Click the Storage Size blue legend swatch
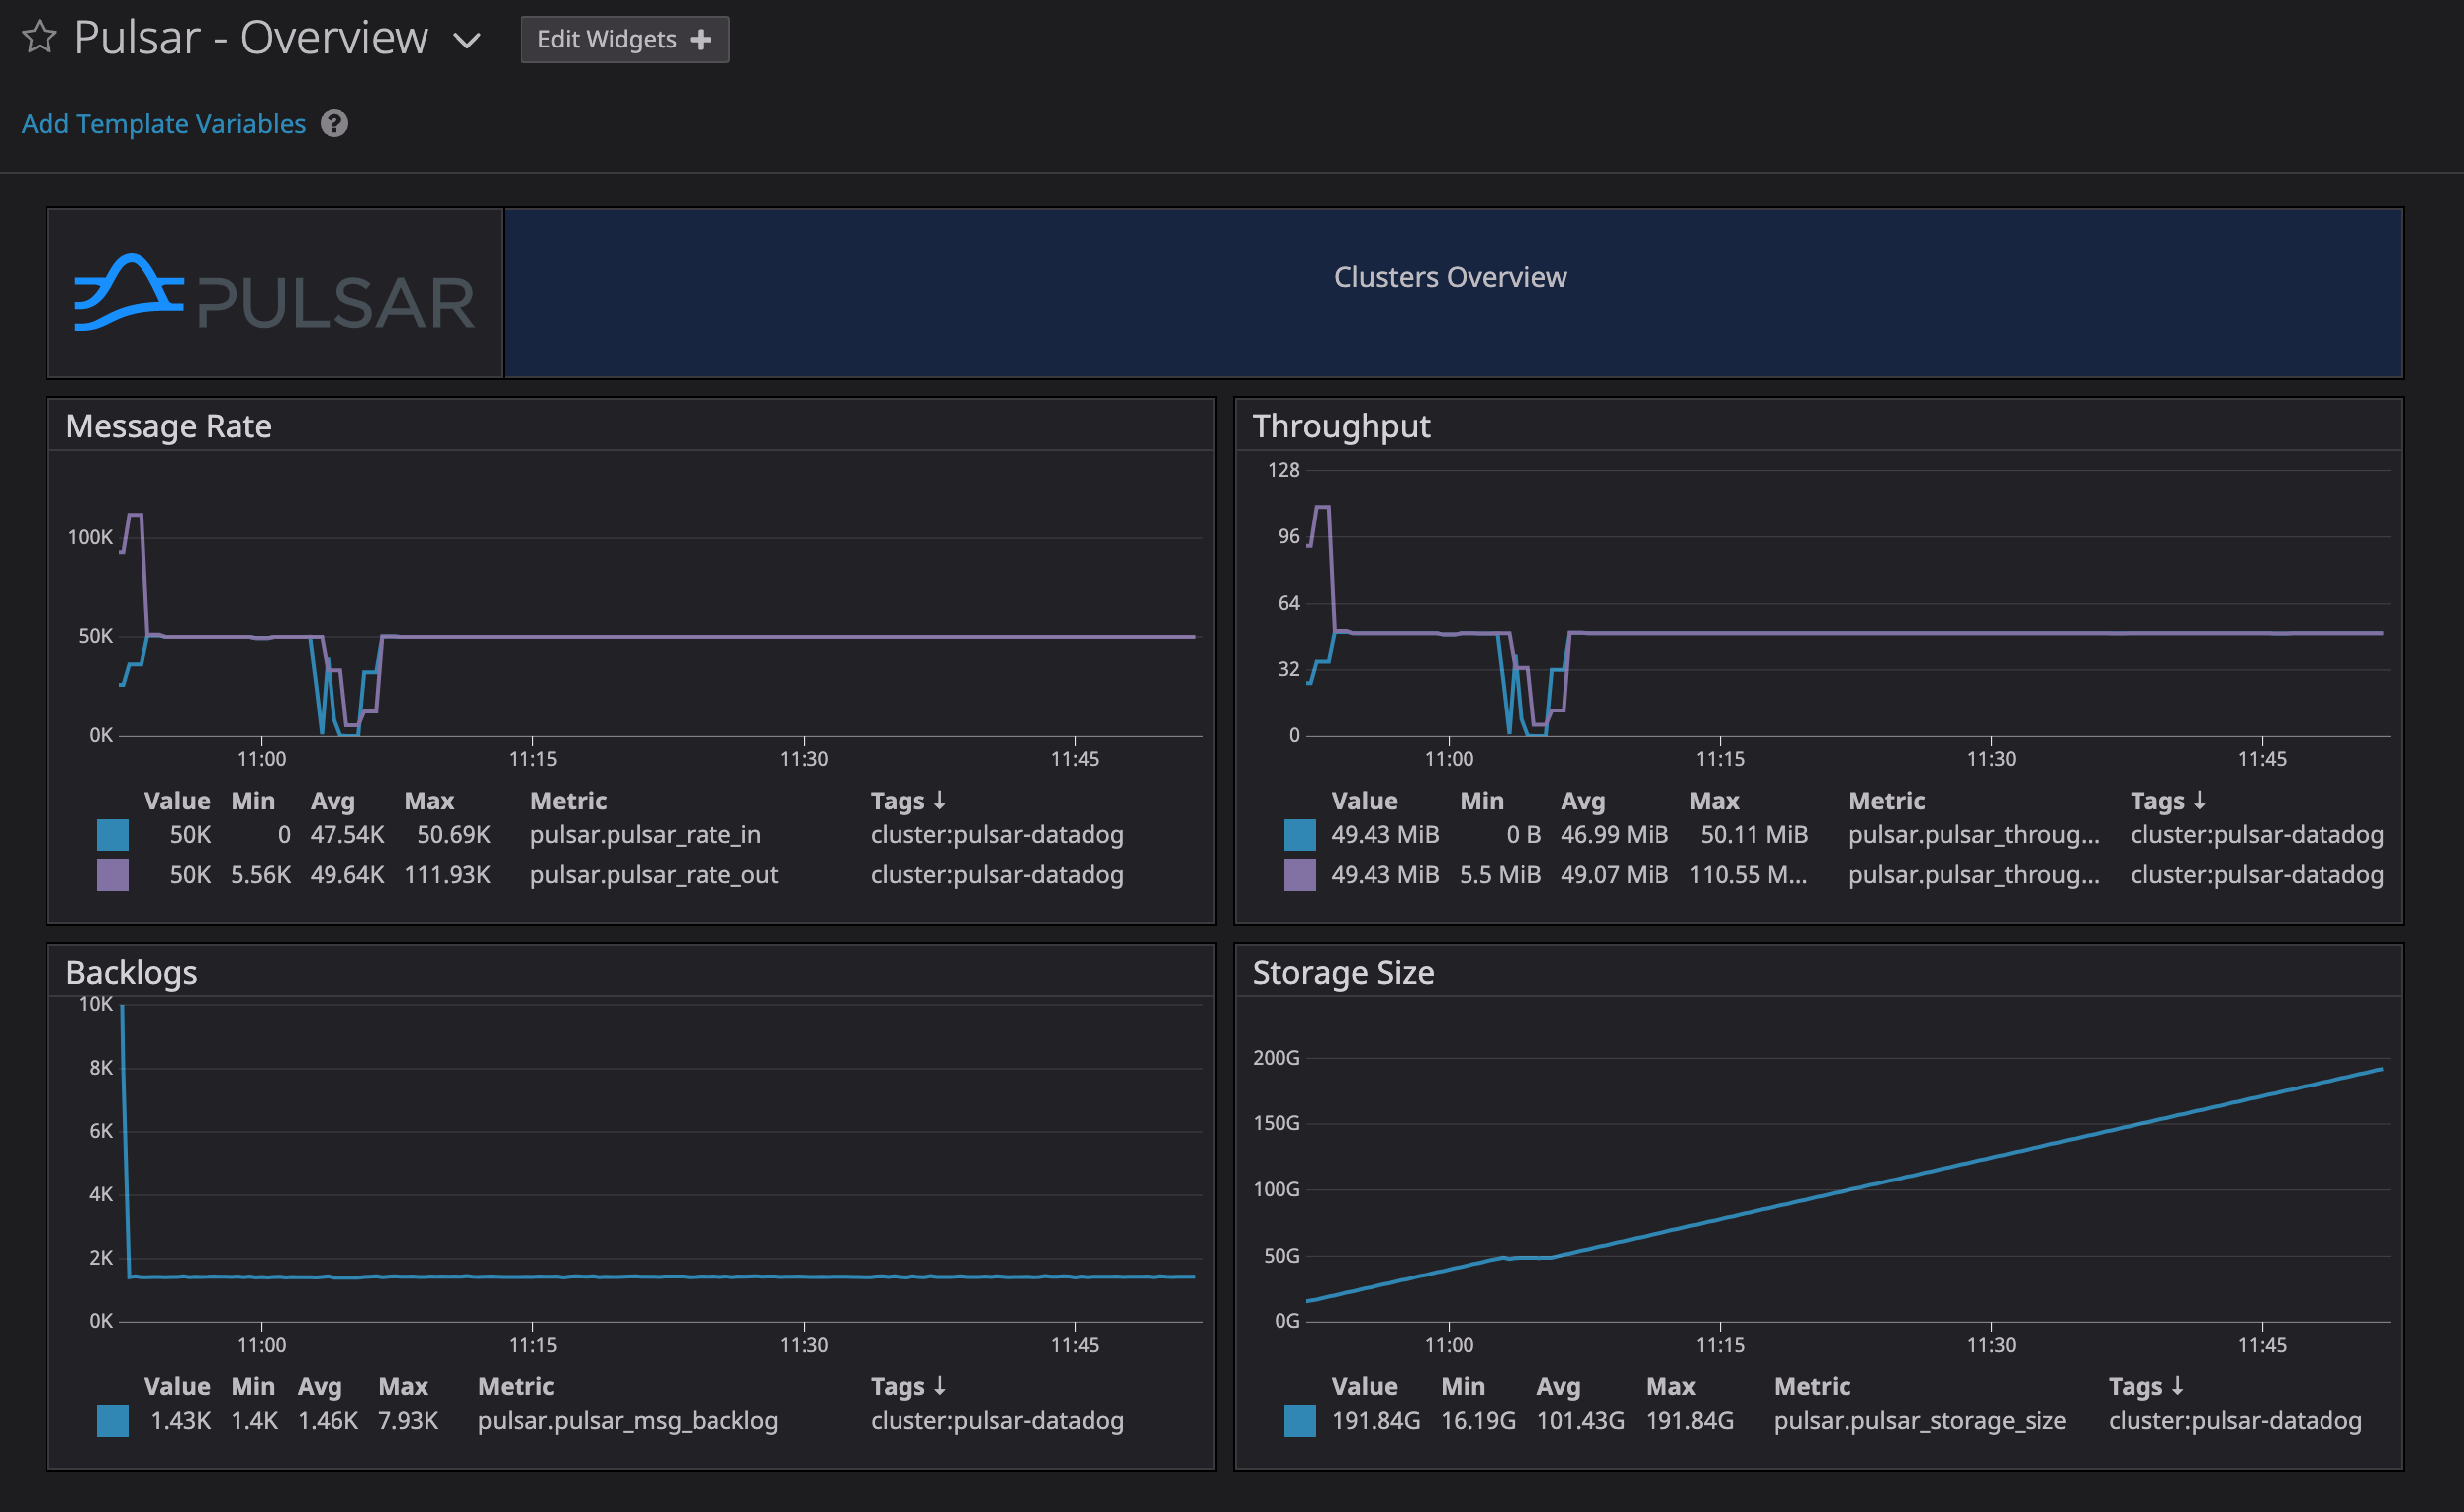Viewport: 2464px width, 1512px height. pos(1299,1421)
